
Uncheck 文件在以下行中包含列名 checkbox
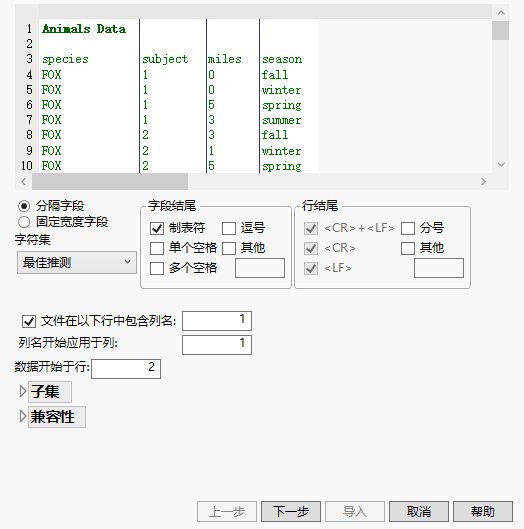[x=29, y=321]
